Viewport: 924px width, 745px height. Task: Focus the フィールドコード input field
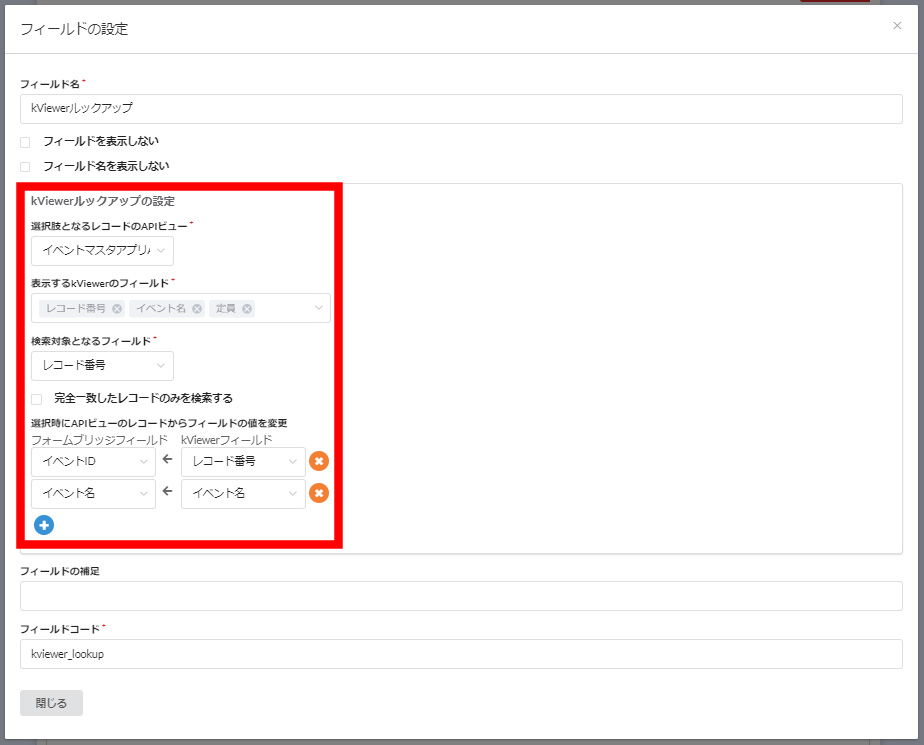click(x=461, y=654)
